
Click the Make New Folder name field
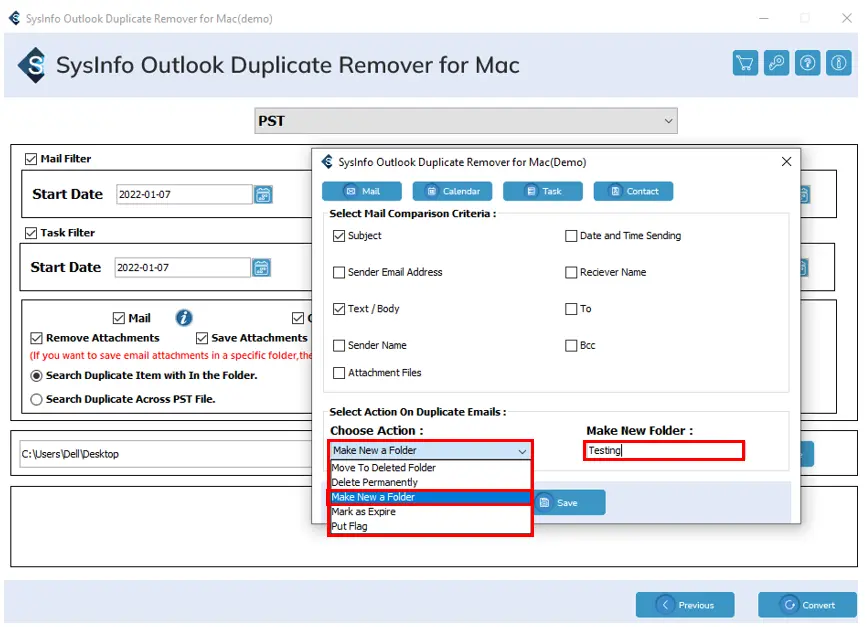tap(664, 451)
